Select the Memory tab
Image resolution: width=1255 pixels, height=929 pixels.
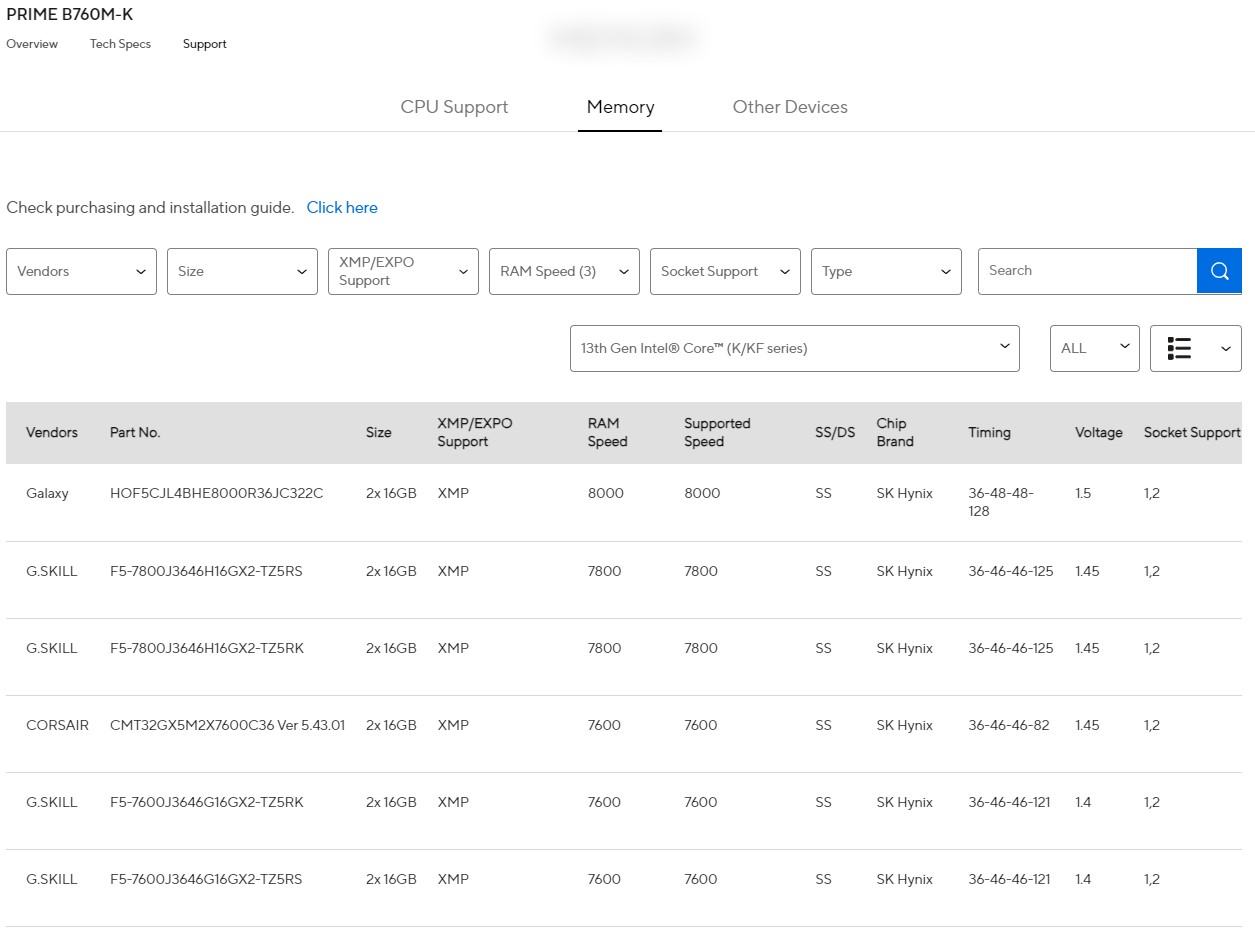click(x=620, y=107)
